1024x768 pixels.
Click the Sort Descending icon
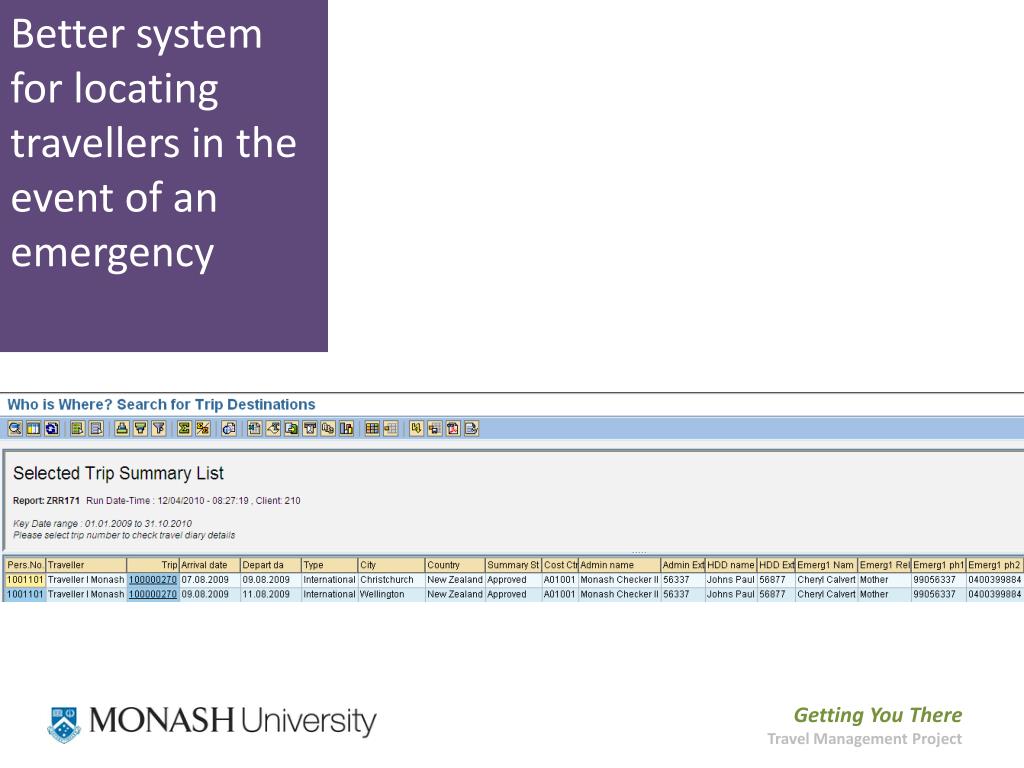click(x=140, y=428)
